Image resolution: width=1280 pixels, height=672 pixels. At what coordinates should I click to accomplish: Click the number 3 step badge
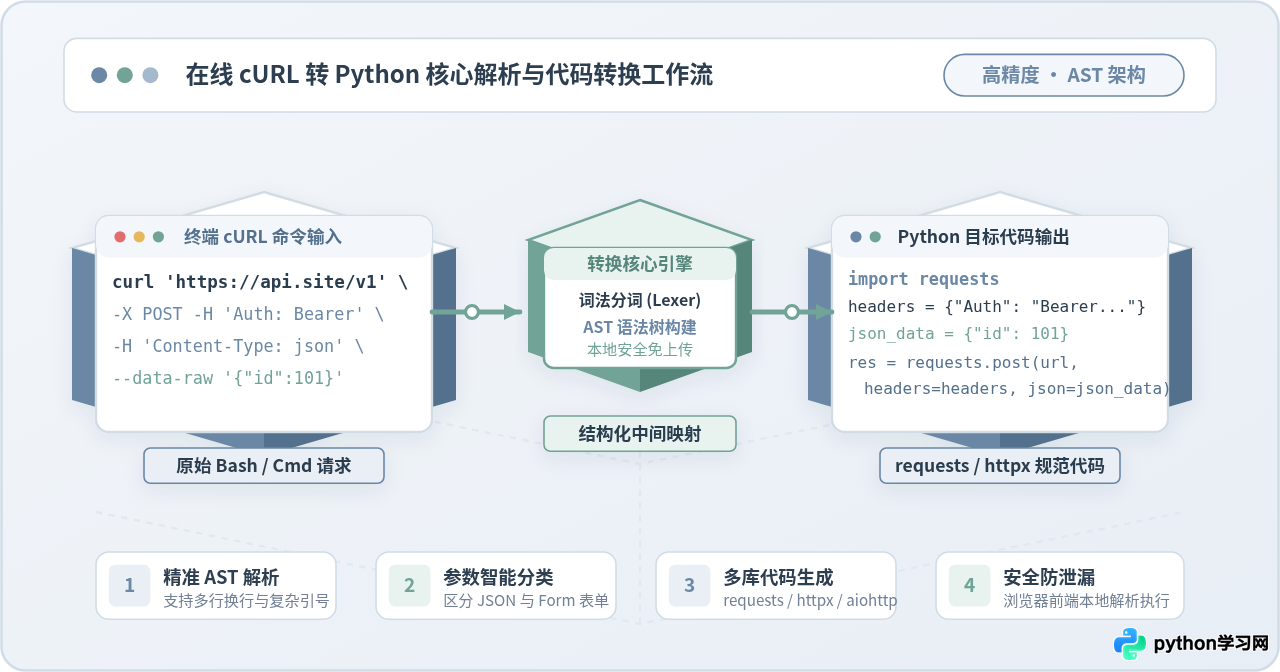[689, 585]
